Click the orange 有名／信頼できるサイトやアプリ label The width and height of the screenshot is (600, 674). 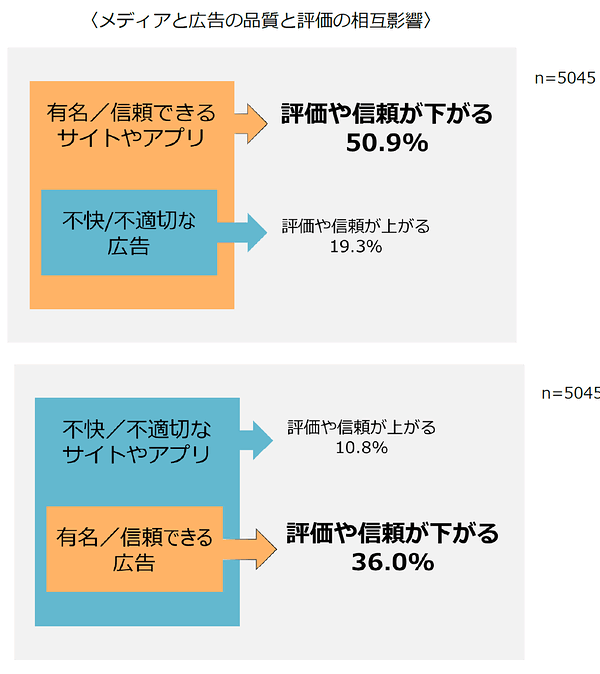(131, 125)
